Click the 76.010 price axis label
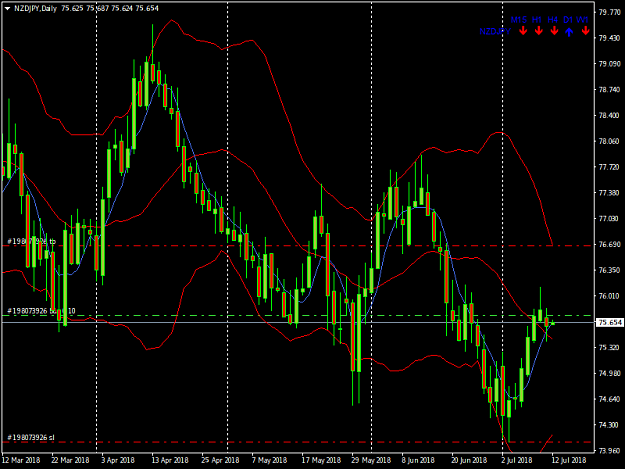The image size is (625, 469). [609, 296]
